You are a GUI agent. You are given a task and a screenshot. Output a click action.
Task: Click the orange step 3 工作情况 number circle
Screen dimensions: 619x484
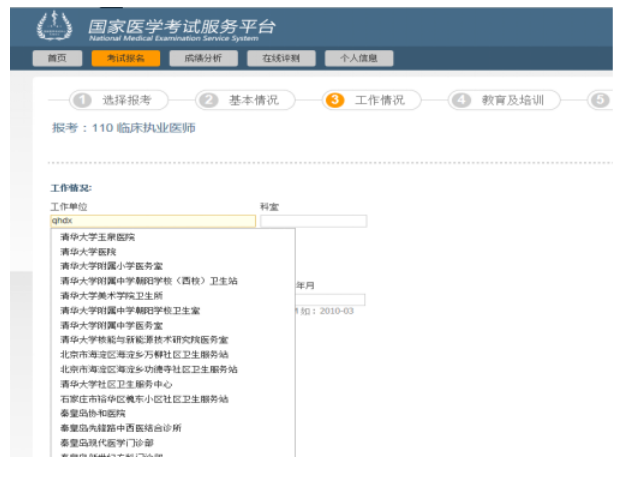coord(335,100)
